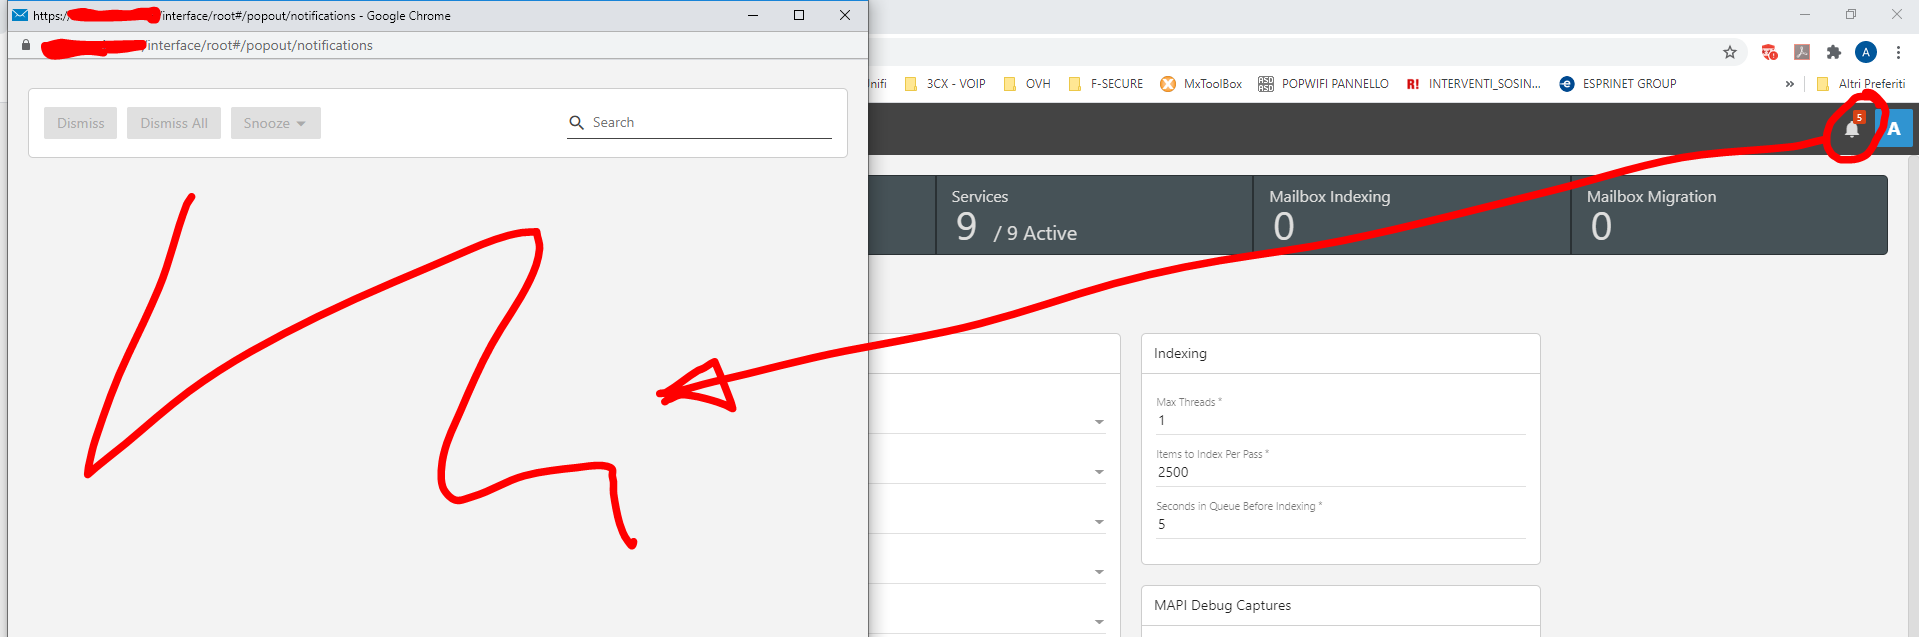This screenshot has height=637, width=1919.
Task: Open the Altri Preferiti bookmarks folder
Action: pos(1861,84)
